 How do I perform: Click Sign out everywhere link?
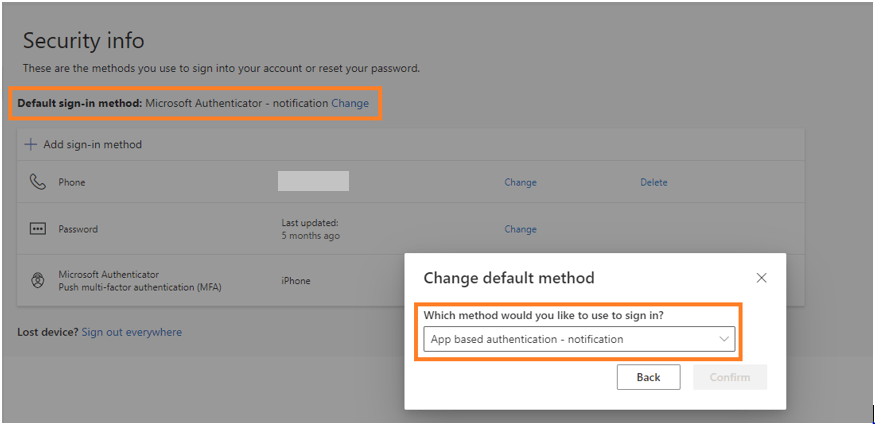[132, 333]
